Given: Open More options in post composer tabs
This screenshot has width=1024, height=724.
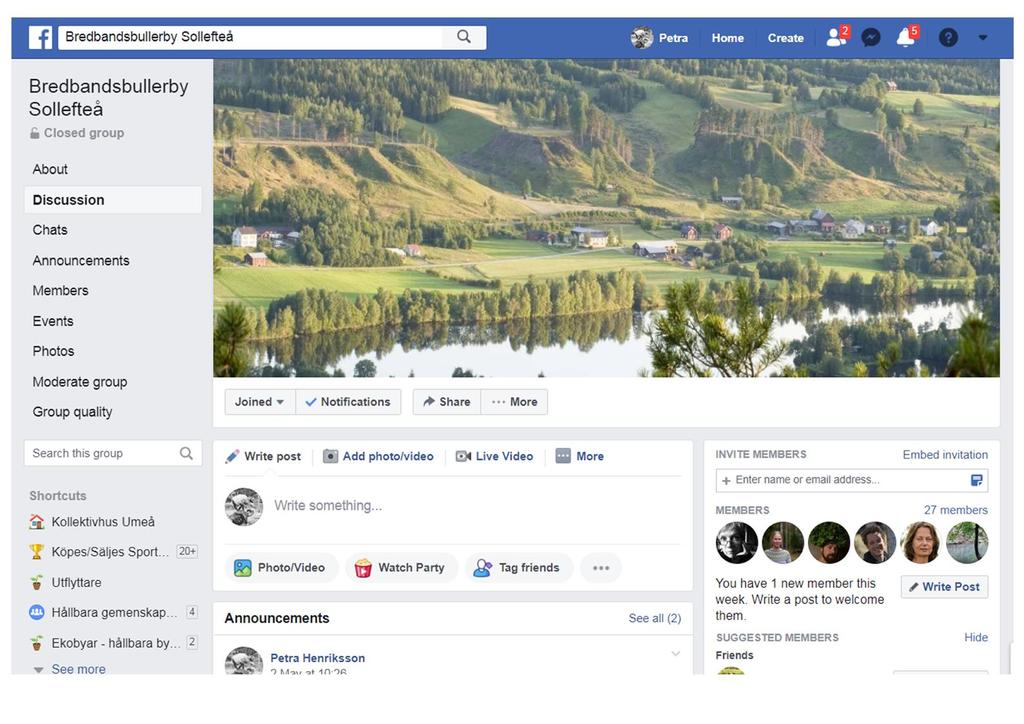Looking at the screenshot, I should click(580, 456).
